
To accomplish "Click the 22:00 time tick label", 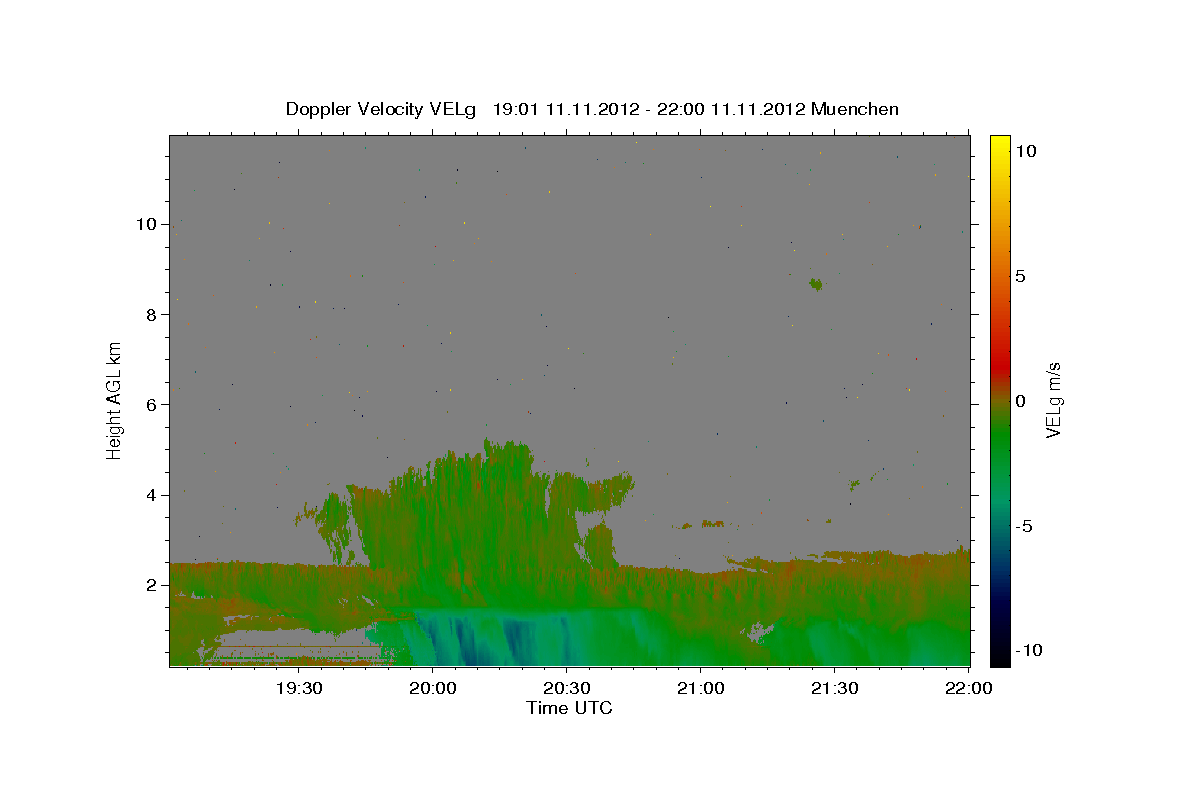I will pyautogui.click(x=968, y=688).
